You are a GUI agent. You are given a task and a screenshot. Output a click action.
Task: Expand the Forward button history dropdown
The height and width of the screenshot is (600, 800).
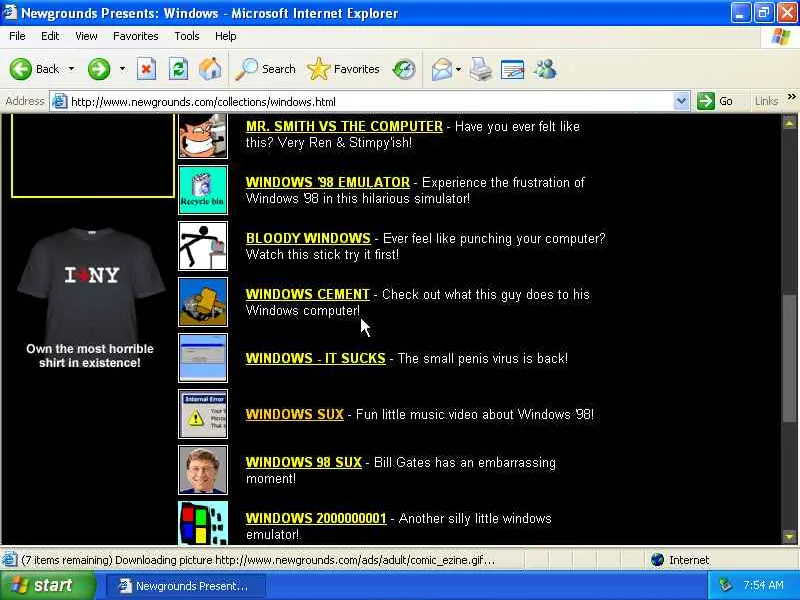click(x=122, y=69)
